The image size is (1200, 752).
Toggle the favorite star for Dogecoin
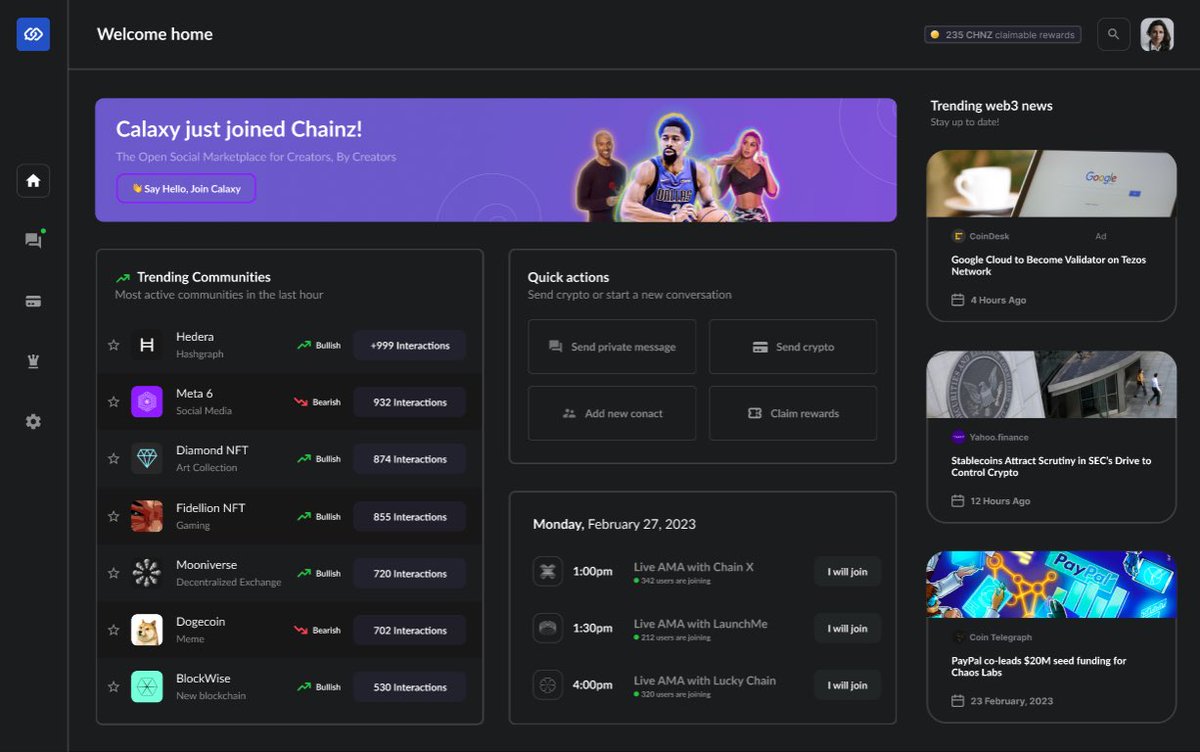[x=113, y=630]
